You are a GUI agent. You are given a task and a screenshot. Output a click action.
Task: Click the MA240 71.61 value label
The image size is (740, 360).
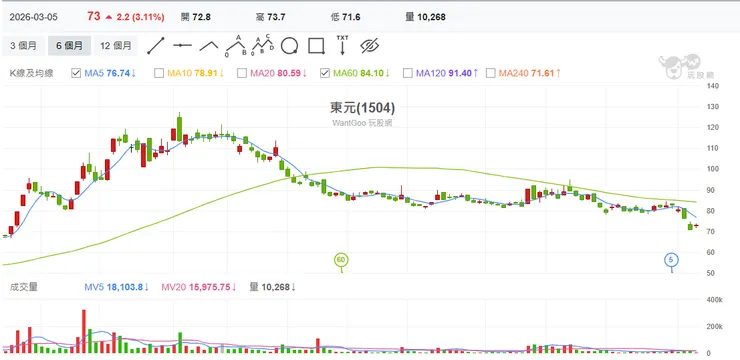(530, 73)
